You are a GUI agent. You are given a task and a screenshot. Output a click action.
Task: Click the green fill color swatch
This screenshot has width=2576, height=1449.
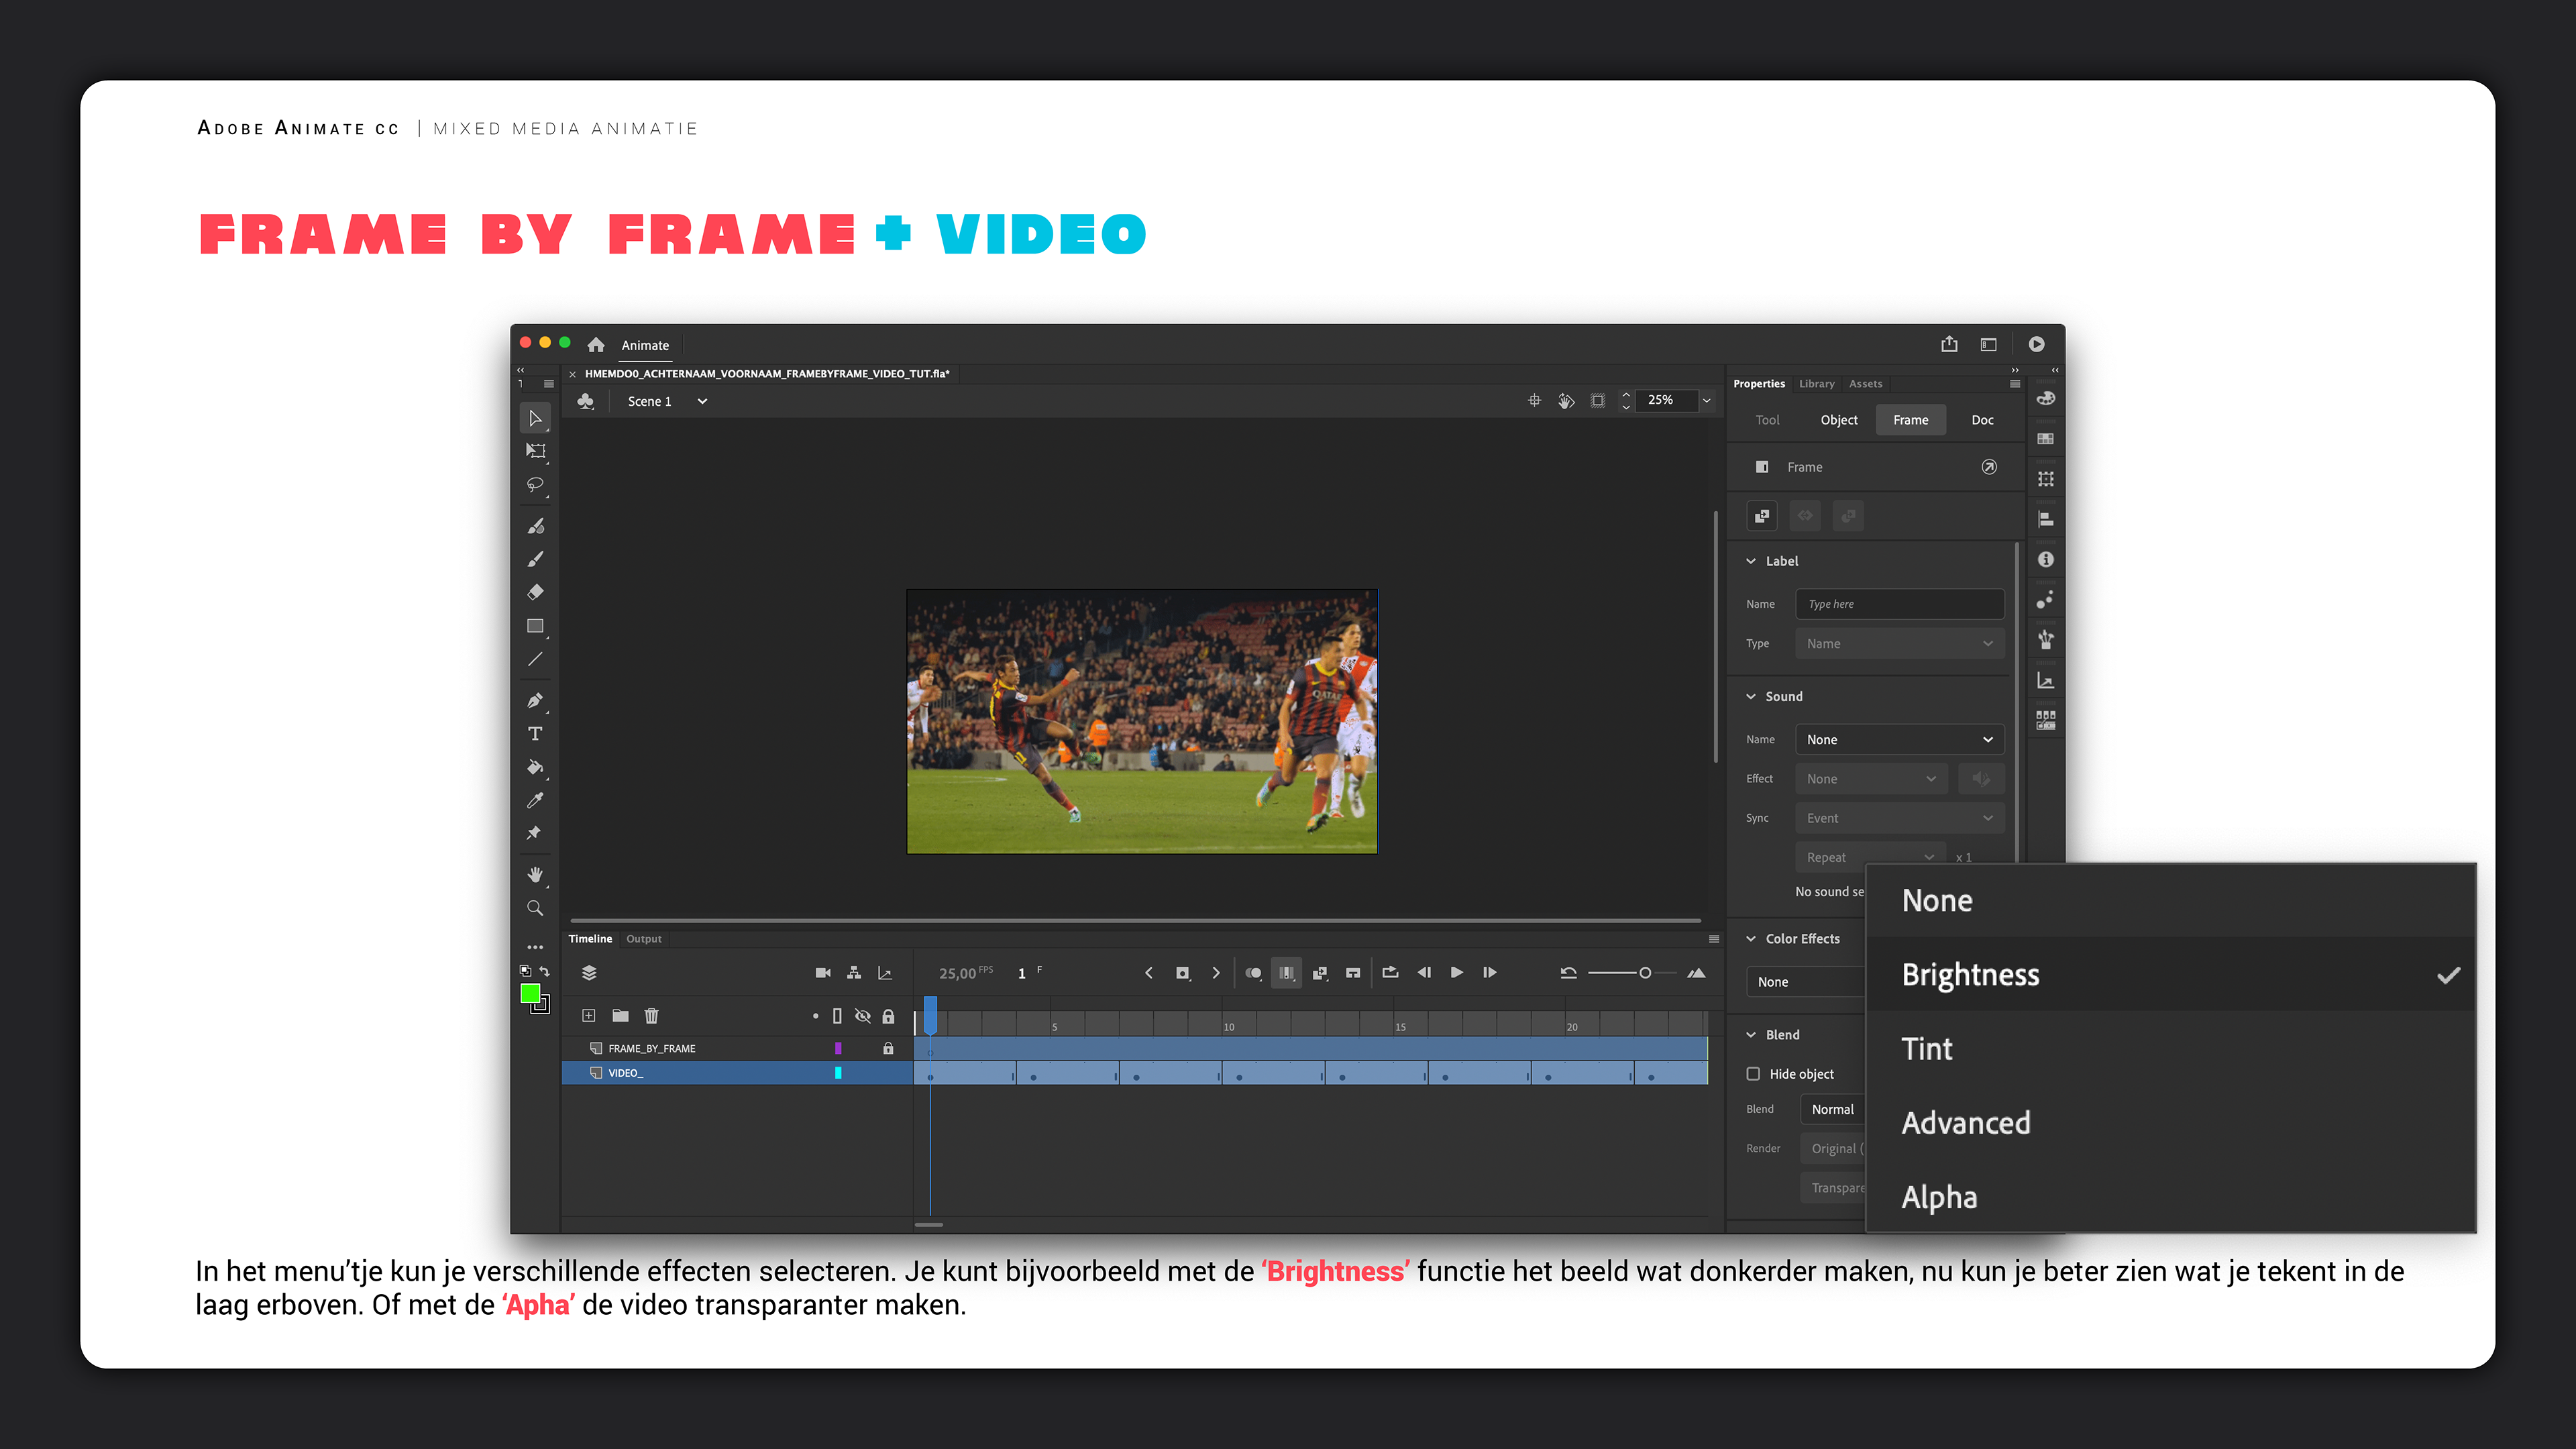click(530, 993)
